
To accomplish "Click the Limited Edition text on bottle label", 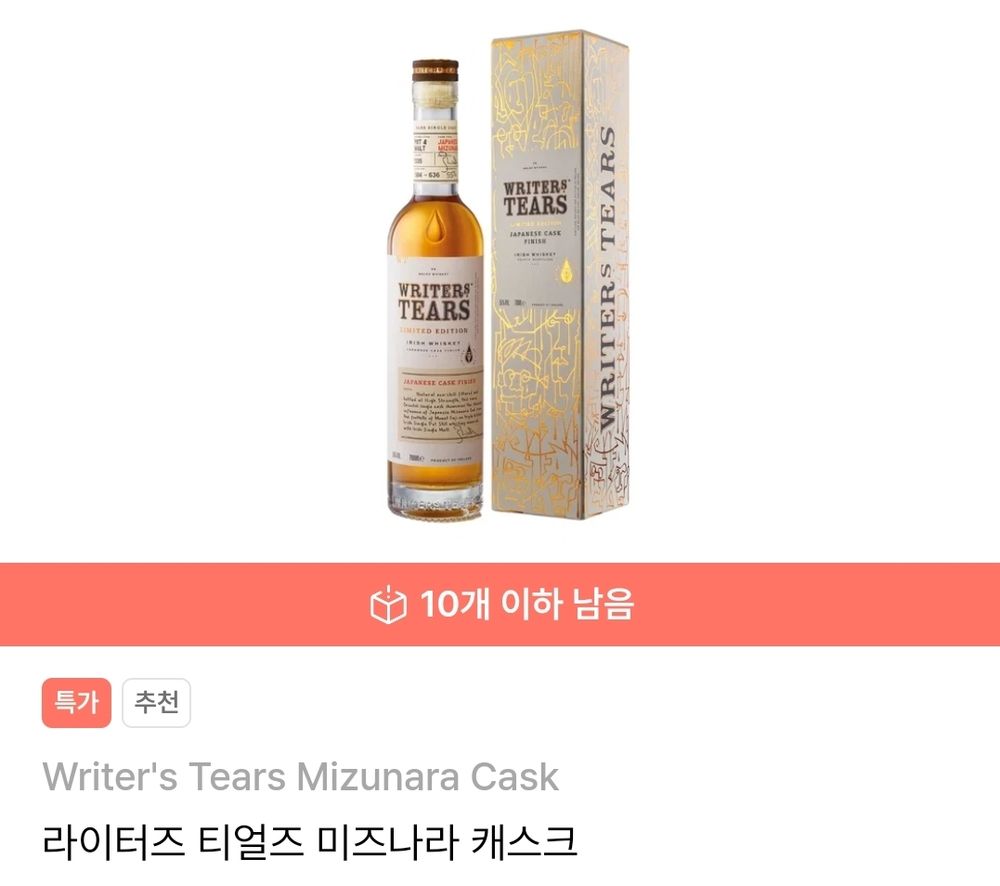I will 434,331.
